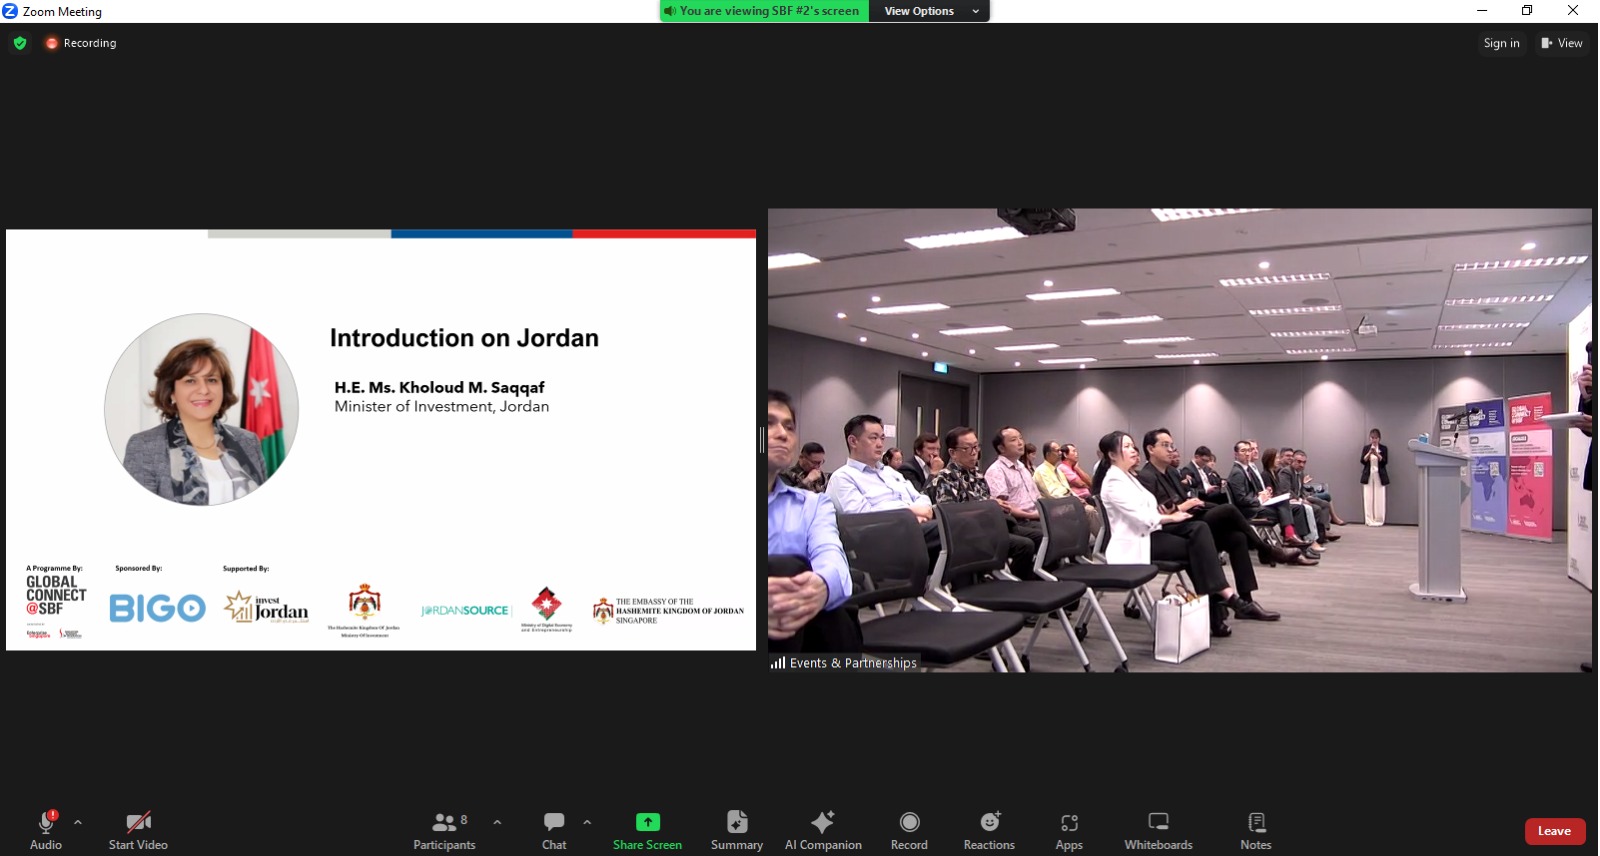Click the Sign in button
The image size is (1600, 856).
coord(1501,43)
